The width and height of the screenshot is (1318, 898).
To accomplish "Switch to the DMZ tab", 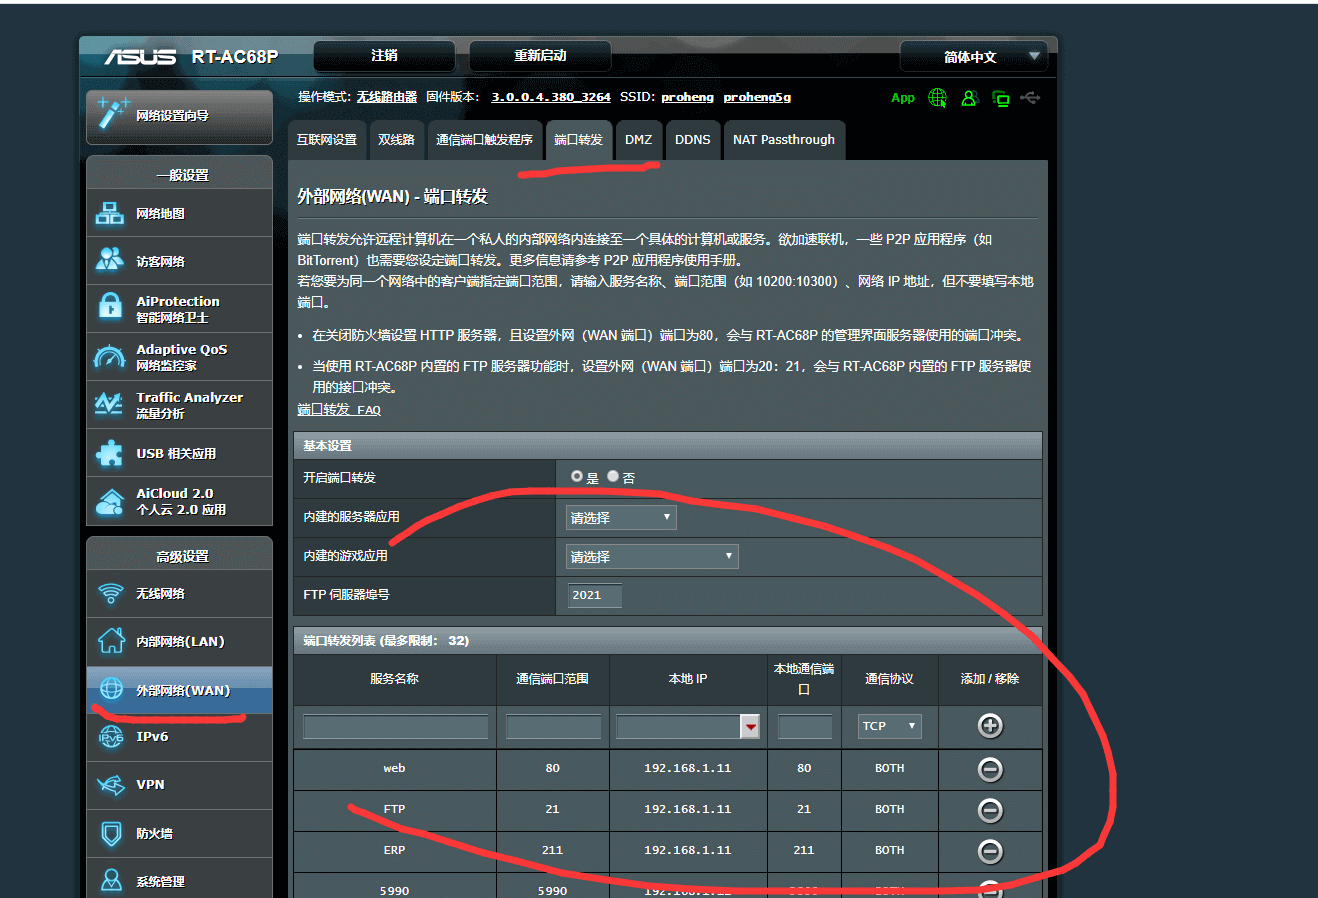I will pyautogui.click(x=638, y=140).
